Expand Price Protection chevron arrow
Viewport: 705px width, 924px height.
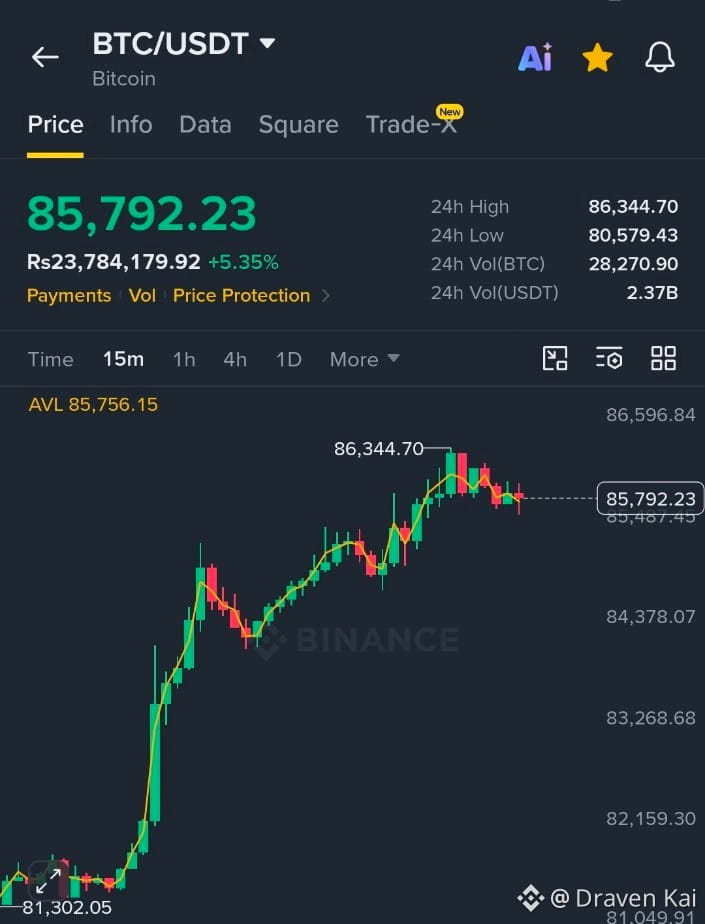coord(326,296)
